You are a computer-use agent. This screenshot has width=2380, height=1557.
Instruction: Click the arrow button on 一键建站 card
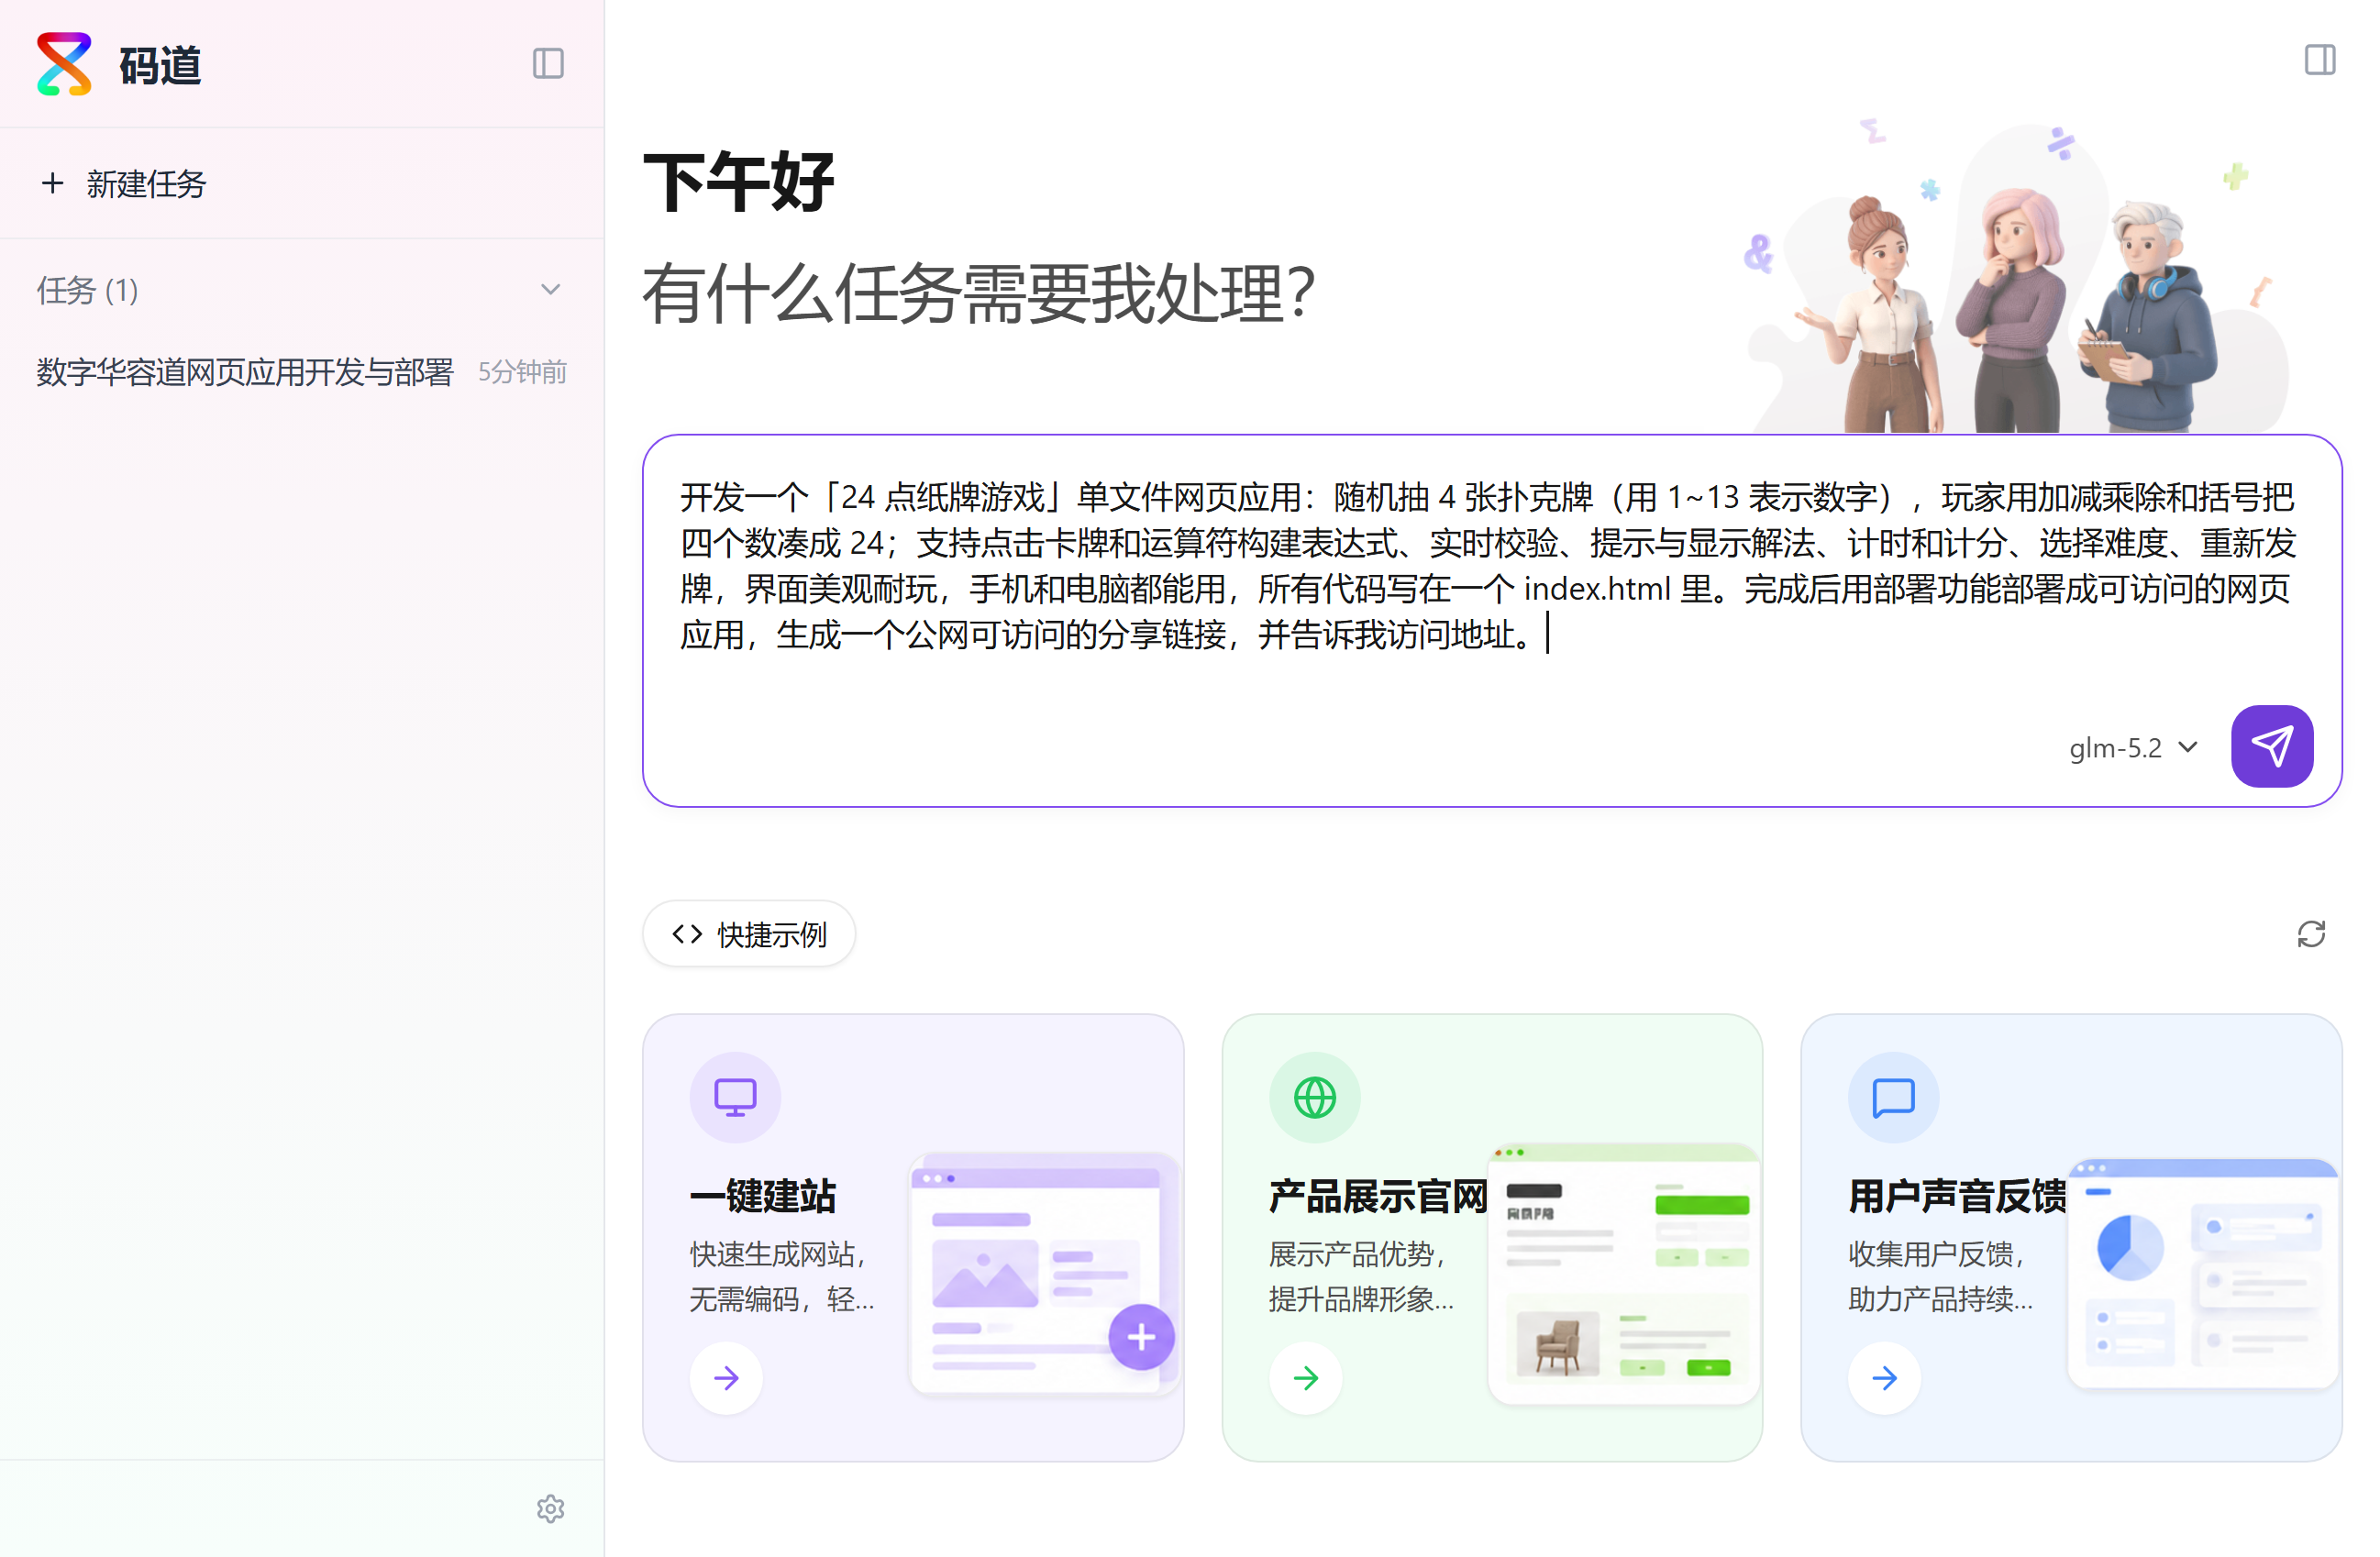pos(726,1378)
